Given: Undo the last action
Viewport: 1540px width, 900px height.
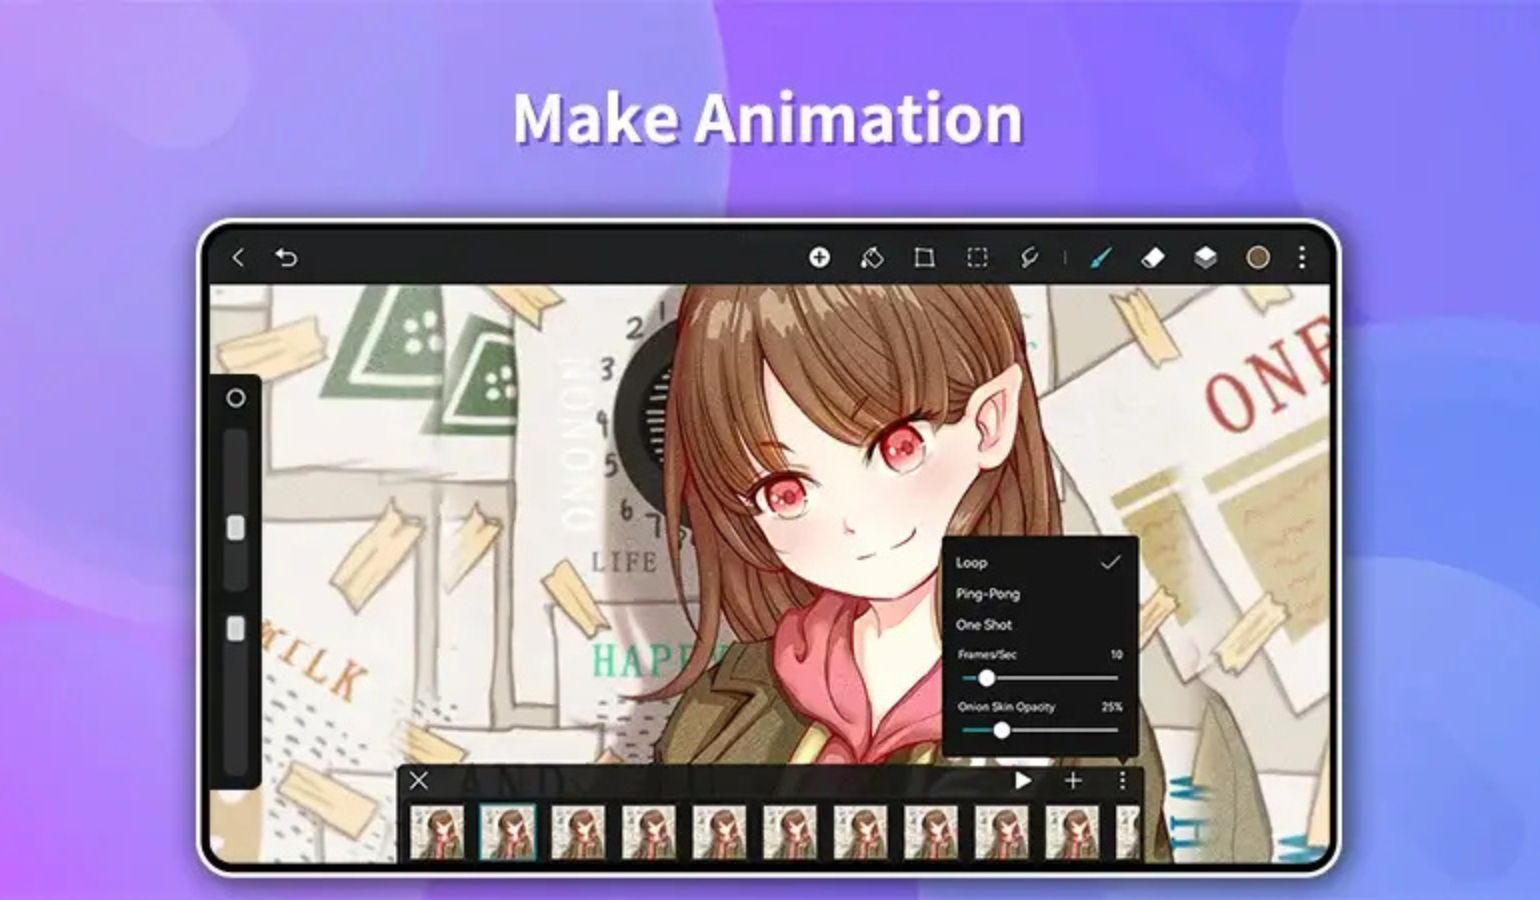Looking at the screenshot, I should point(286,258).
